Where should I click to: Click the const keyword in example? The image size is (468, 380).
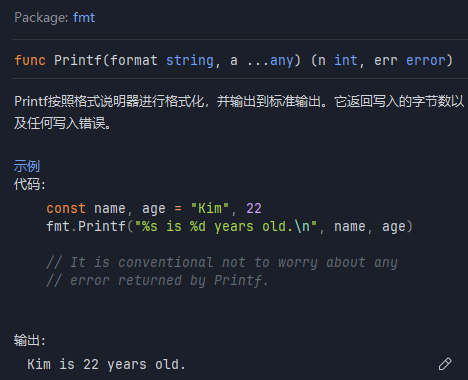pos(66,208)
